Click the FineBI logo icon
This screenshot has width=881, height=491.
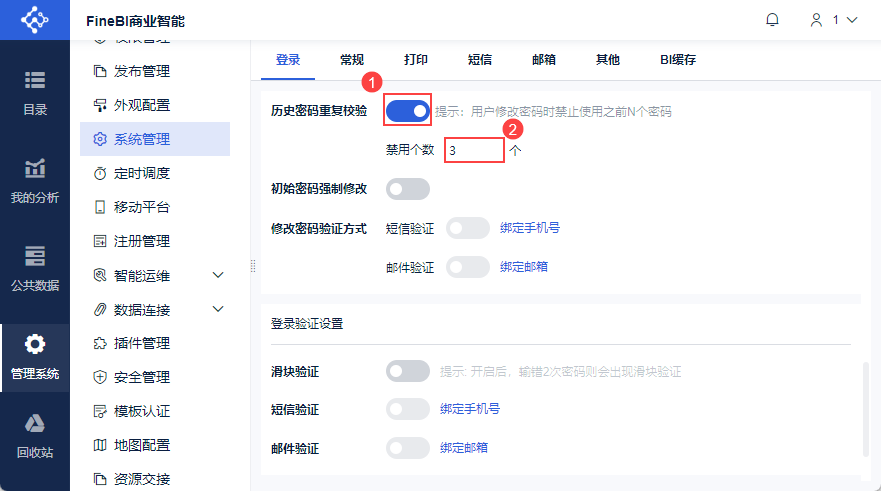click(x=34, y=19)
